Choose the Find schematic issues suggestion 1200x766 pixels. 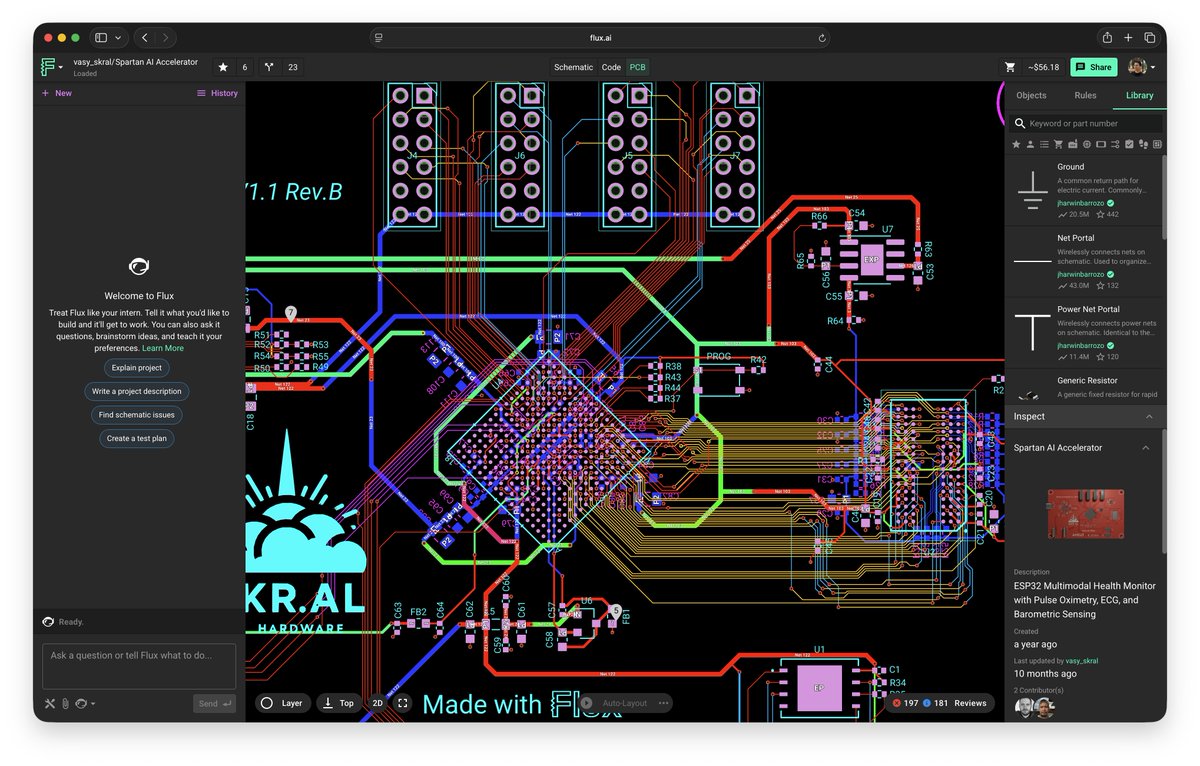[x=137, y=414]
